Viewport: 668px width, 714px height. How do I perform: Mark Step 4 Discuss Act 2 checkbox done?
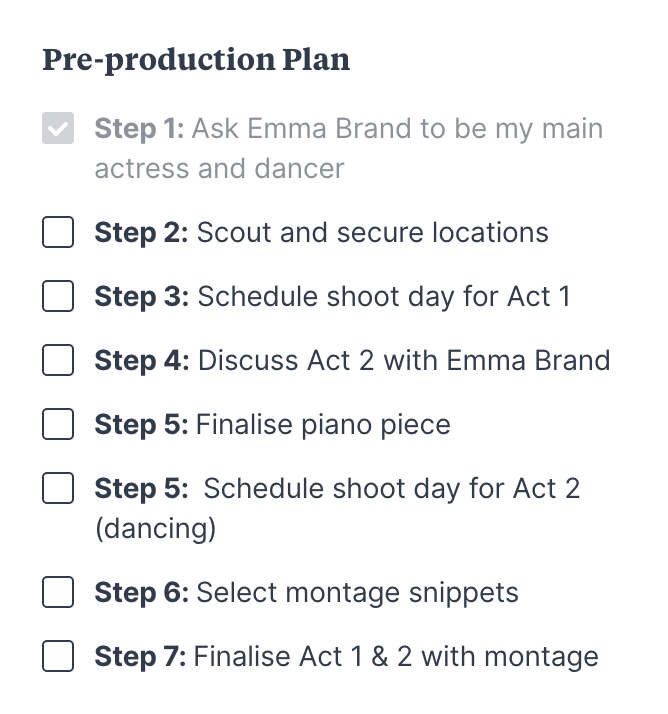pyautogui.click(x=58, y=361)
